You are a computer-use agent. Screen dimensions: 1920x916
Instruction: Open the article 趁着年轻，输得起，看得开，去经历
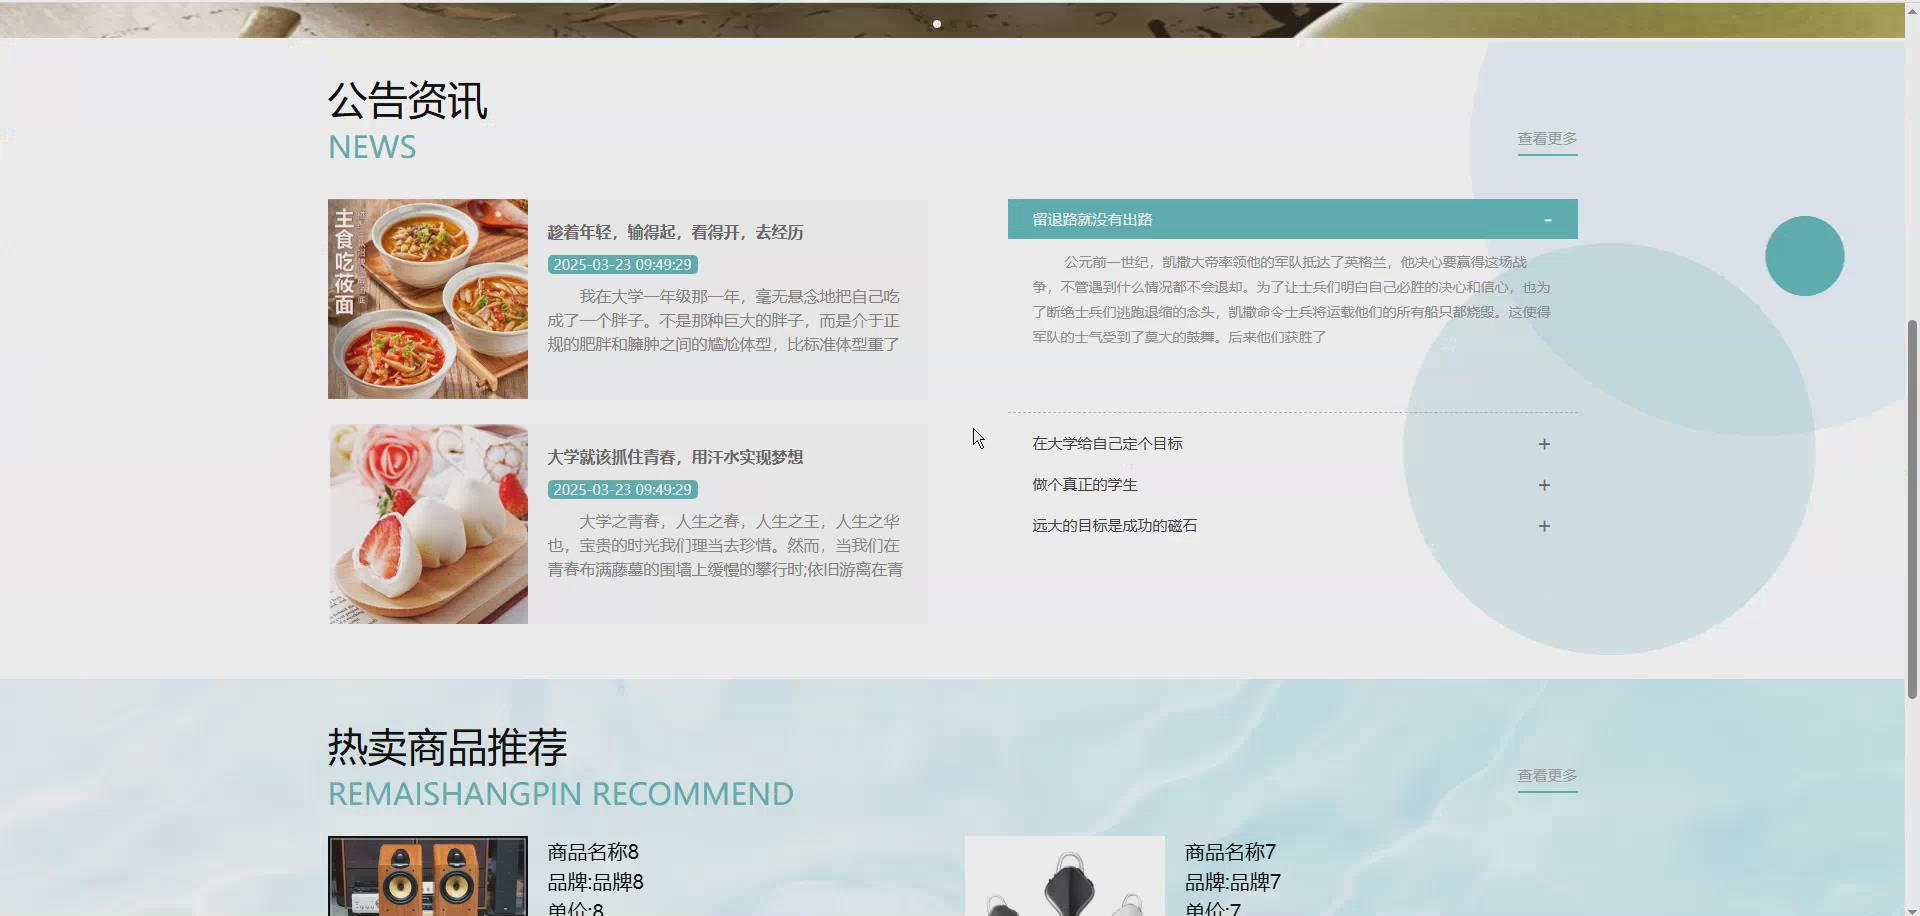tap(675, 232)
